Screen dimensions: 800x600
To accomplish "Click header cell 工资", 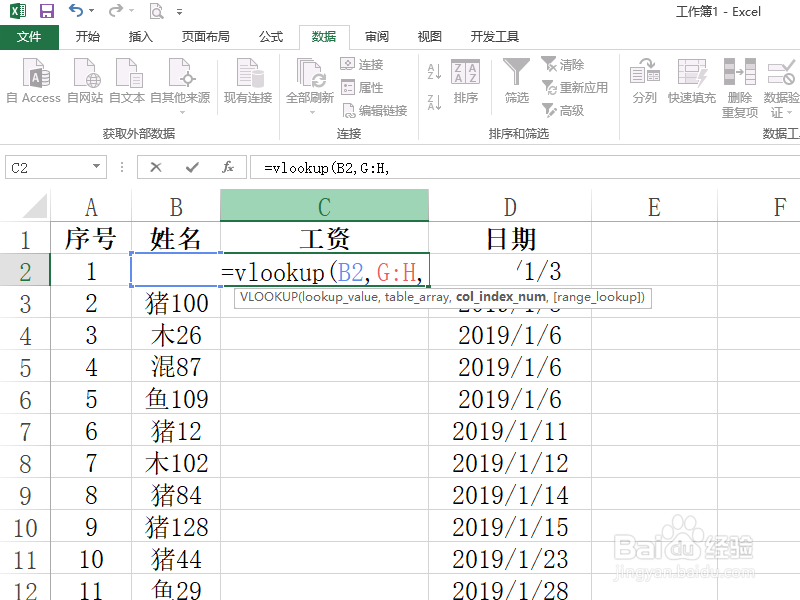I will click(x=324, y=238).
